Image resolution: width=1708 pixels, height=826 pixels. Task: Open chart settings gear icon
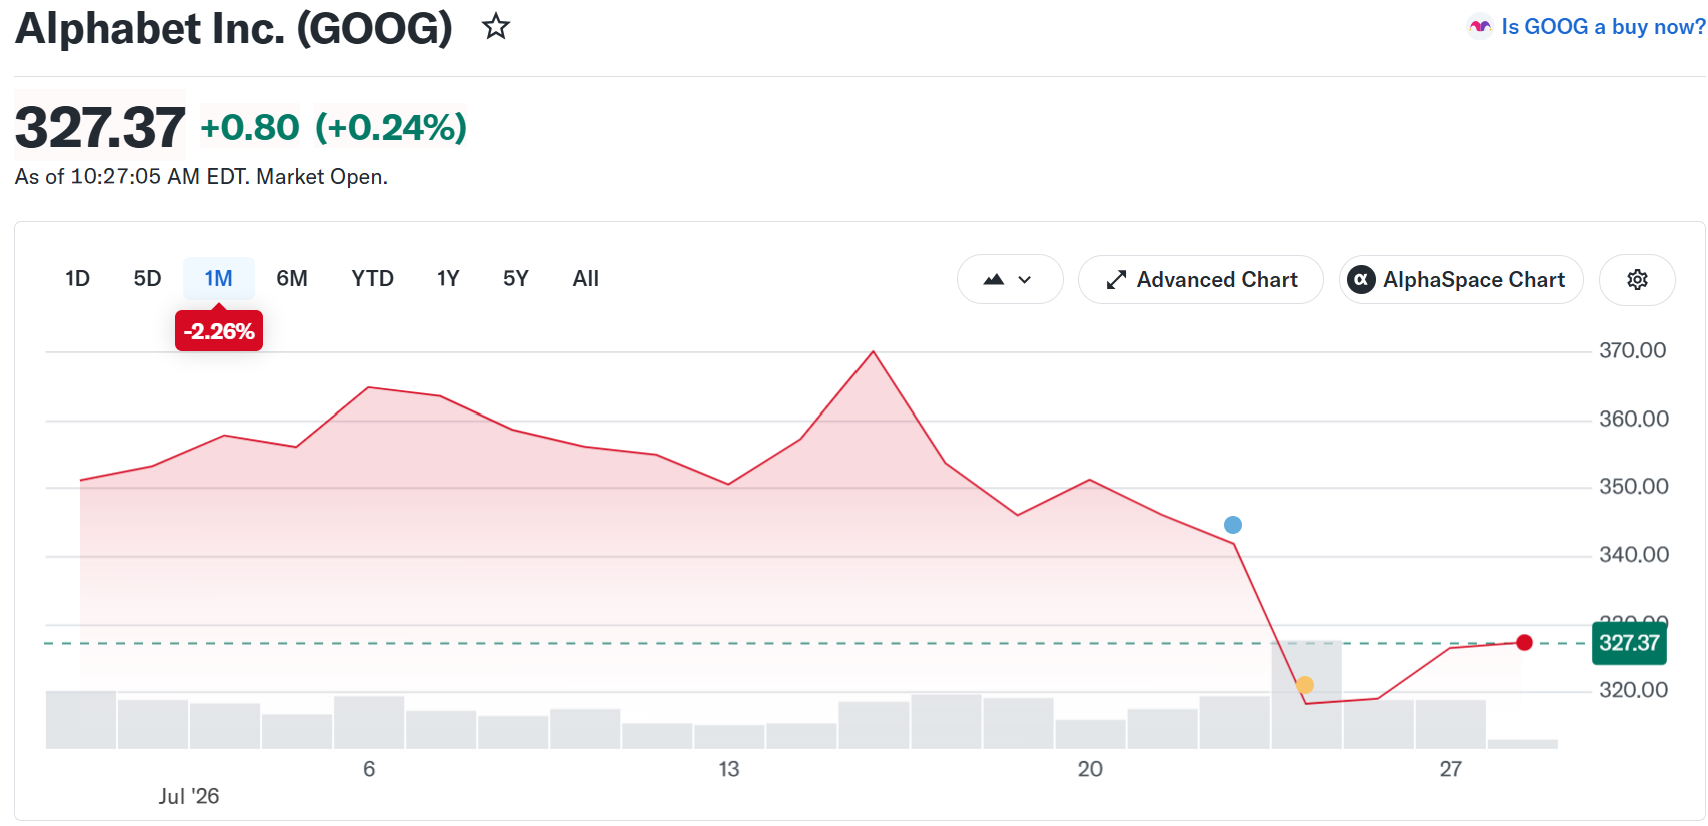(1637, 280)
